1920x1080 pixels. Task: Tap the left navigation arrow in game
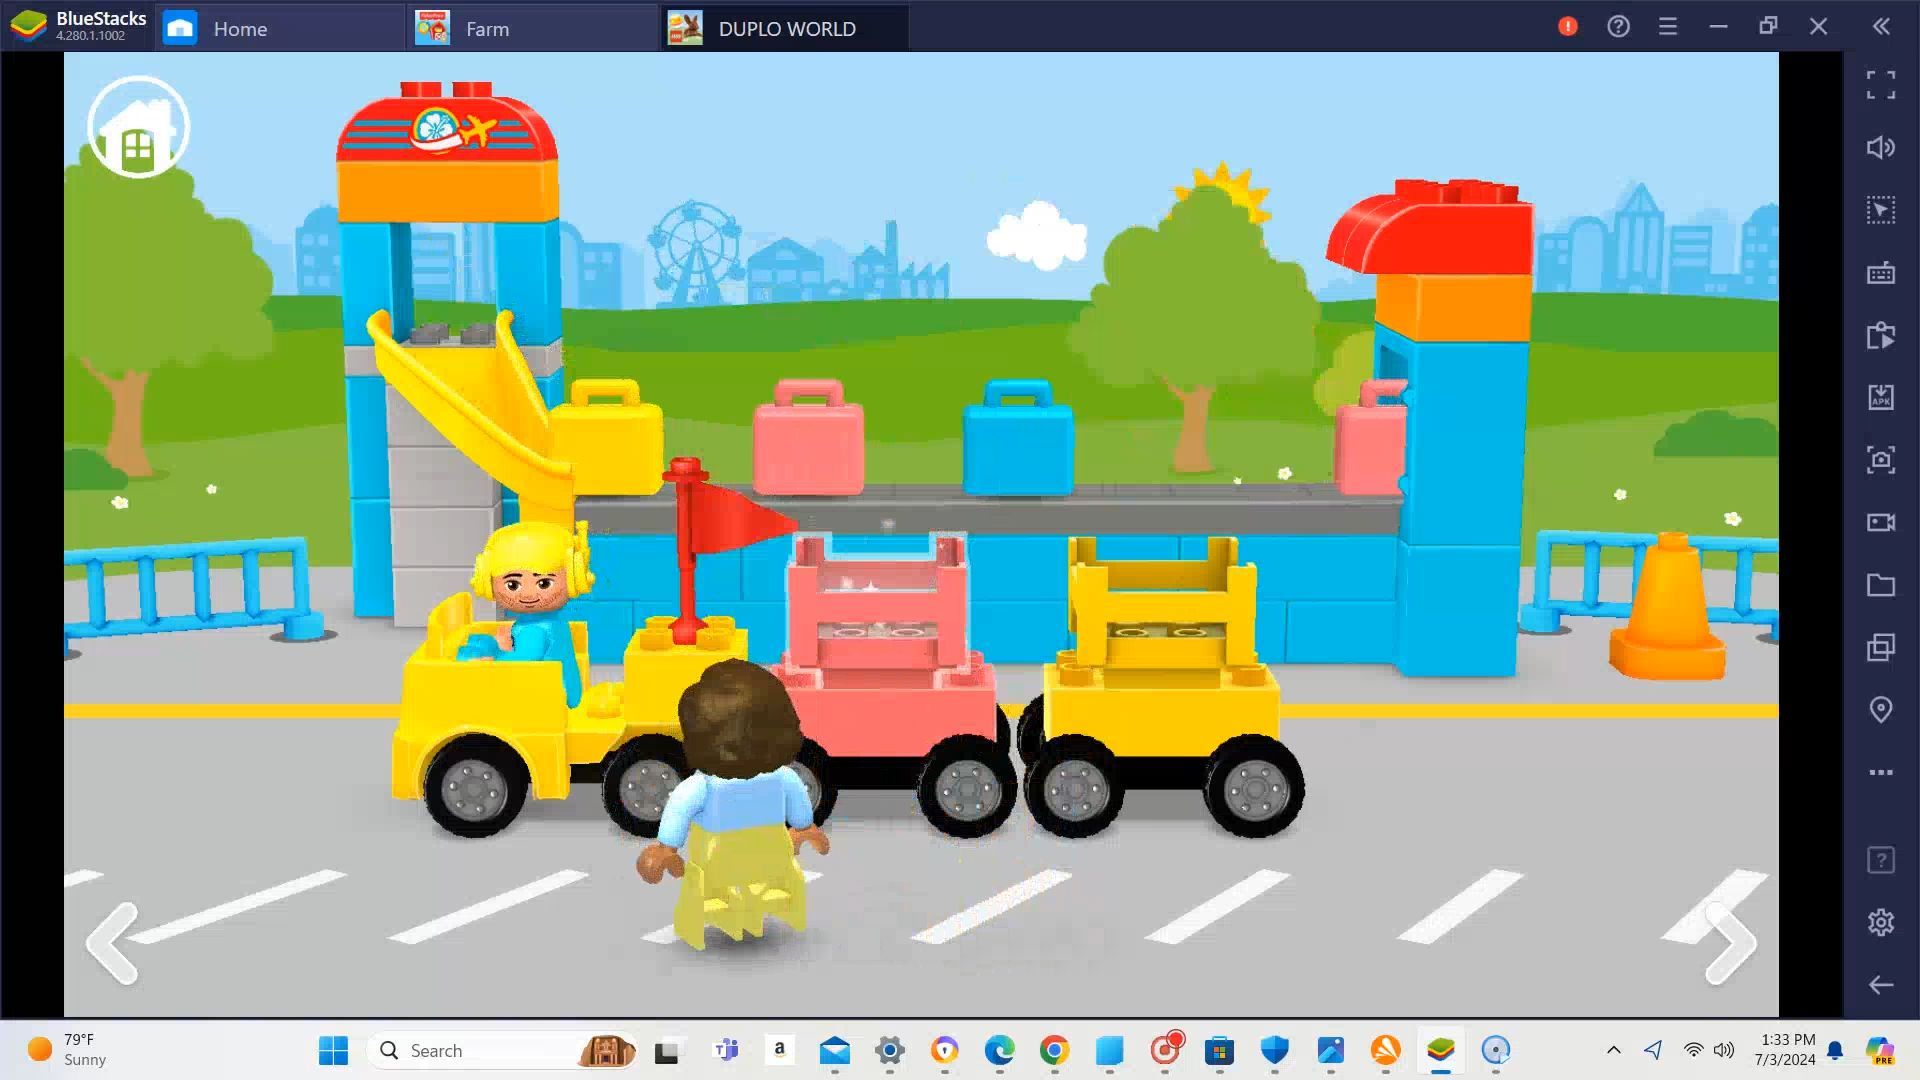coord(112,943)
